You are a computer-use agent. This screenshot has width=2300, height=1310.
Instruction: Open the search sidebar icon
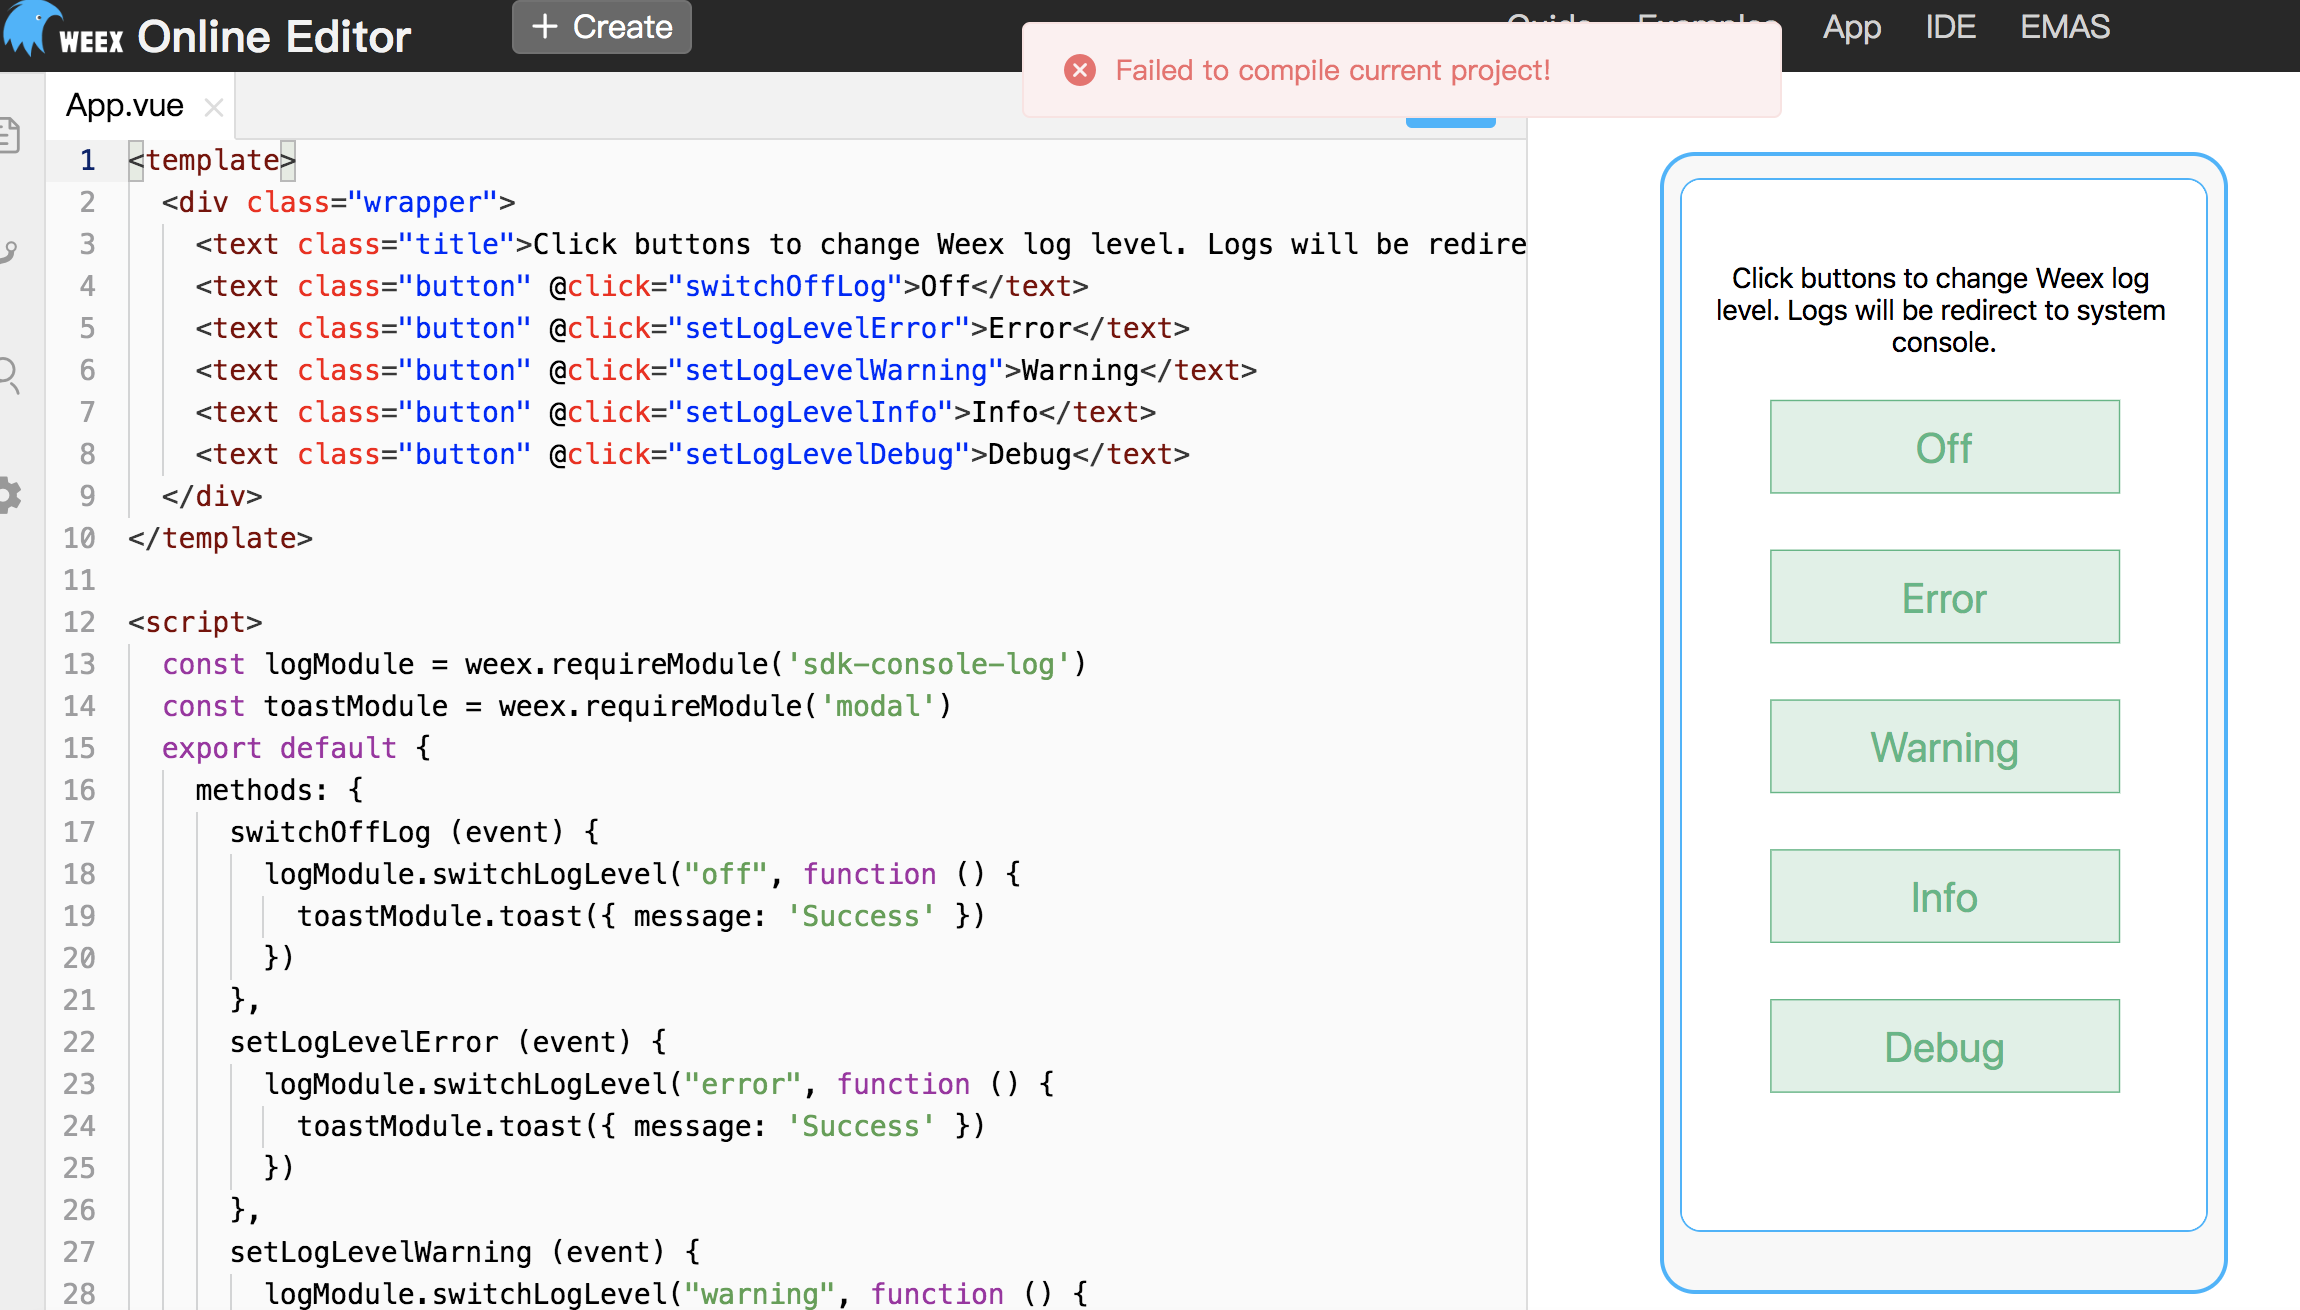pos(9,376)
